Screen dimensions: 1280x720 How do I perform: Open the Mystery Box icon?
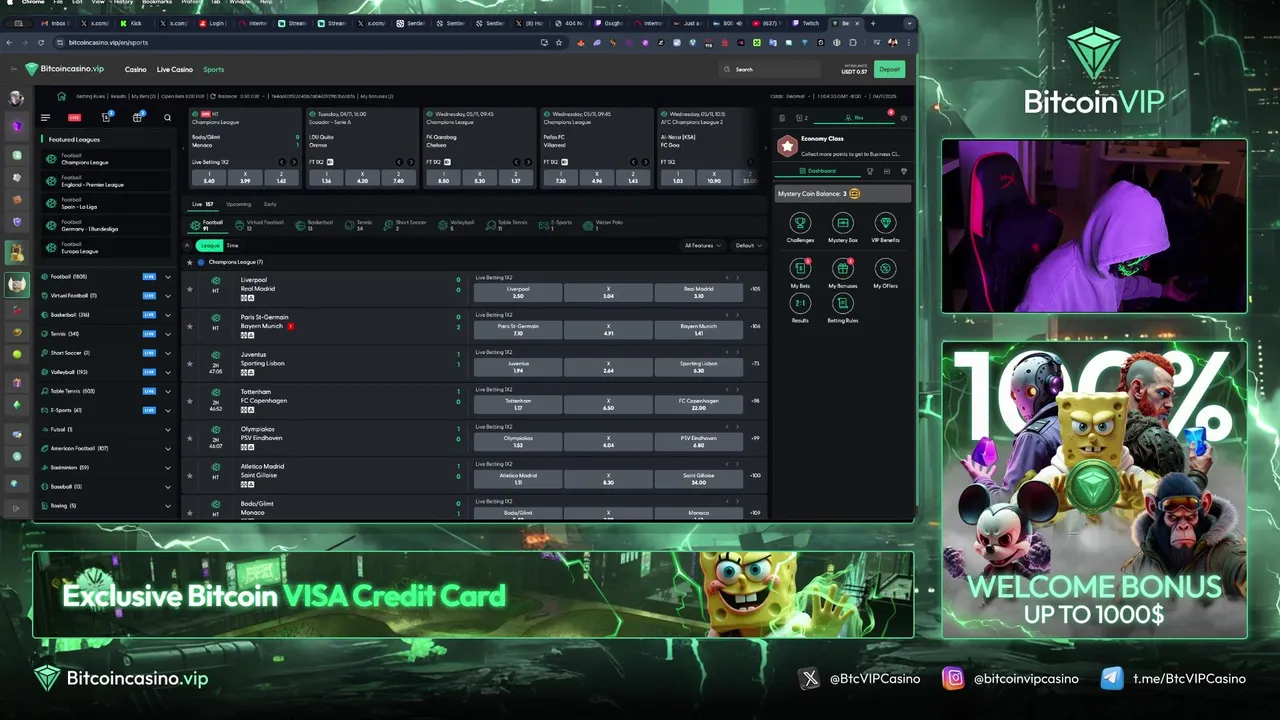843,223
